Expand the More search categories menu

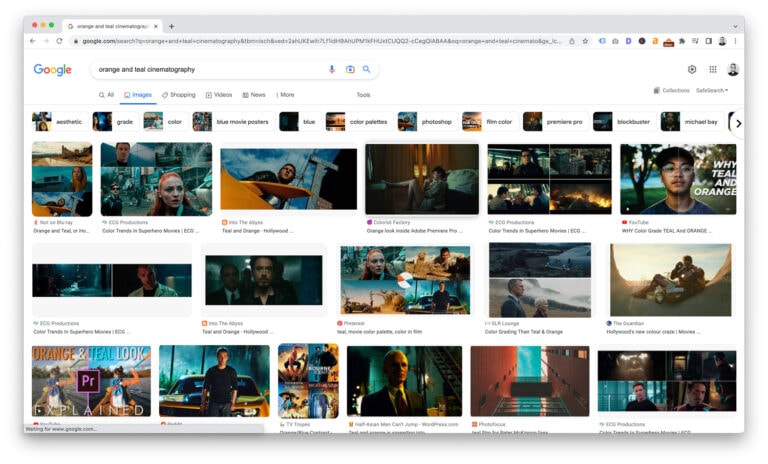click(285, 95)
